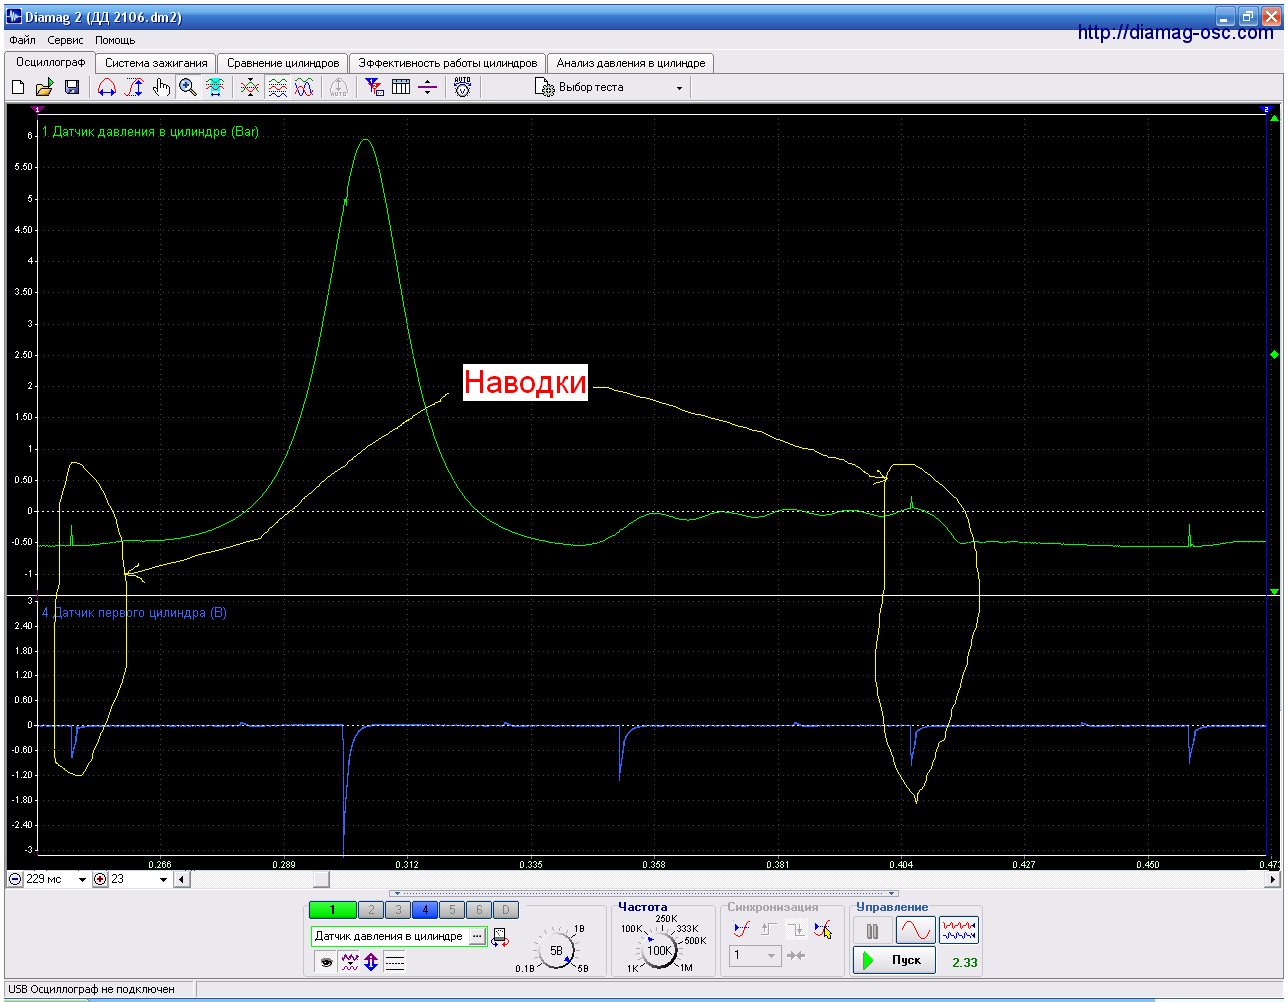The image size is (1288, 1002).
Task: Collapse the bottom control panel handle
Action: [x=644, y=894]
